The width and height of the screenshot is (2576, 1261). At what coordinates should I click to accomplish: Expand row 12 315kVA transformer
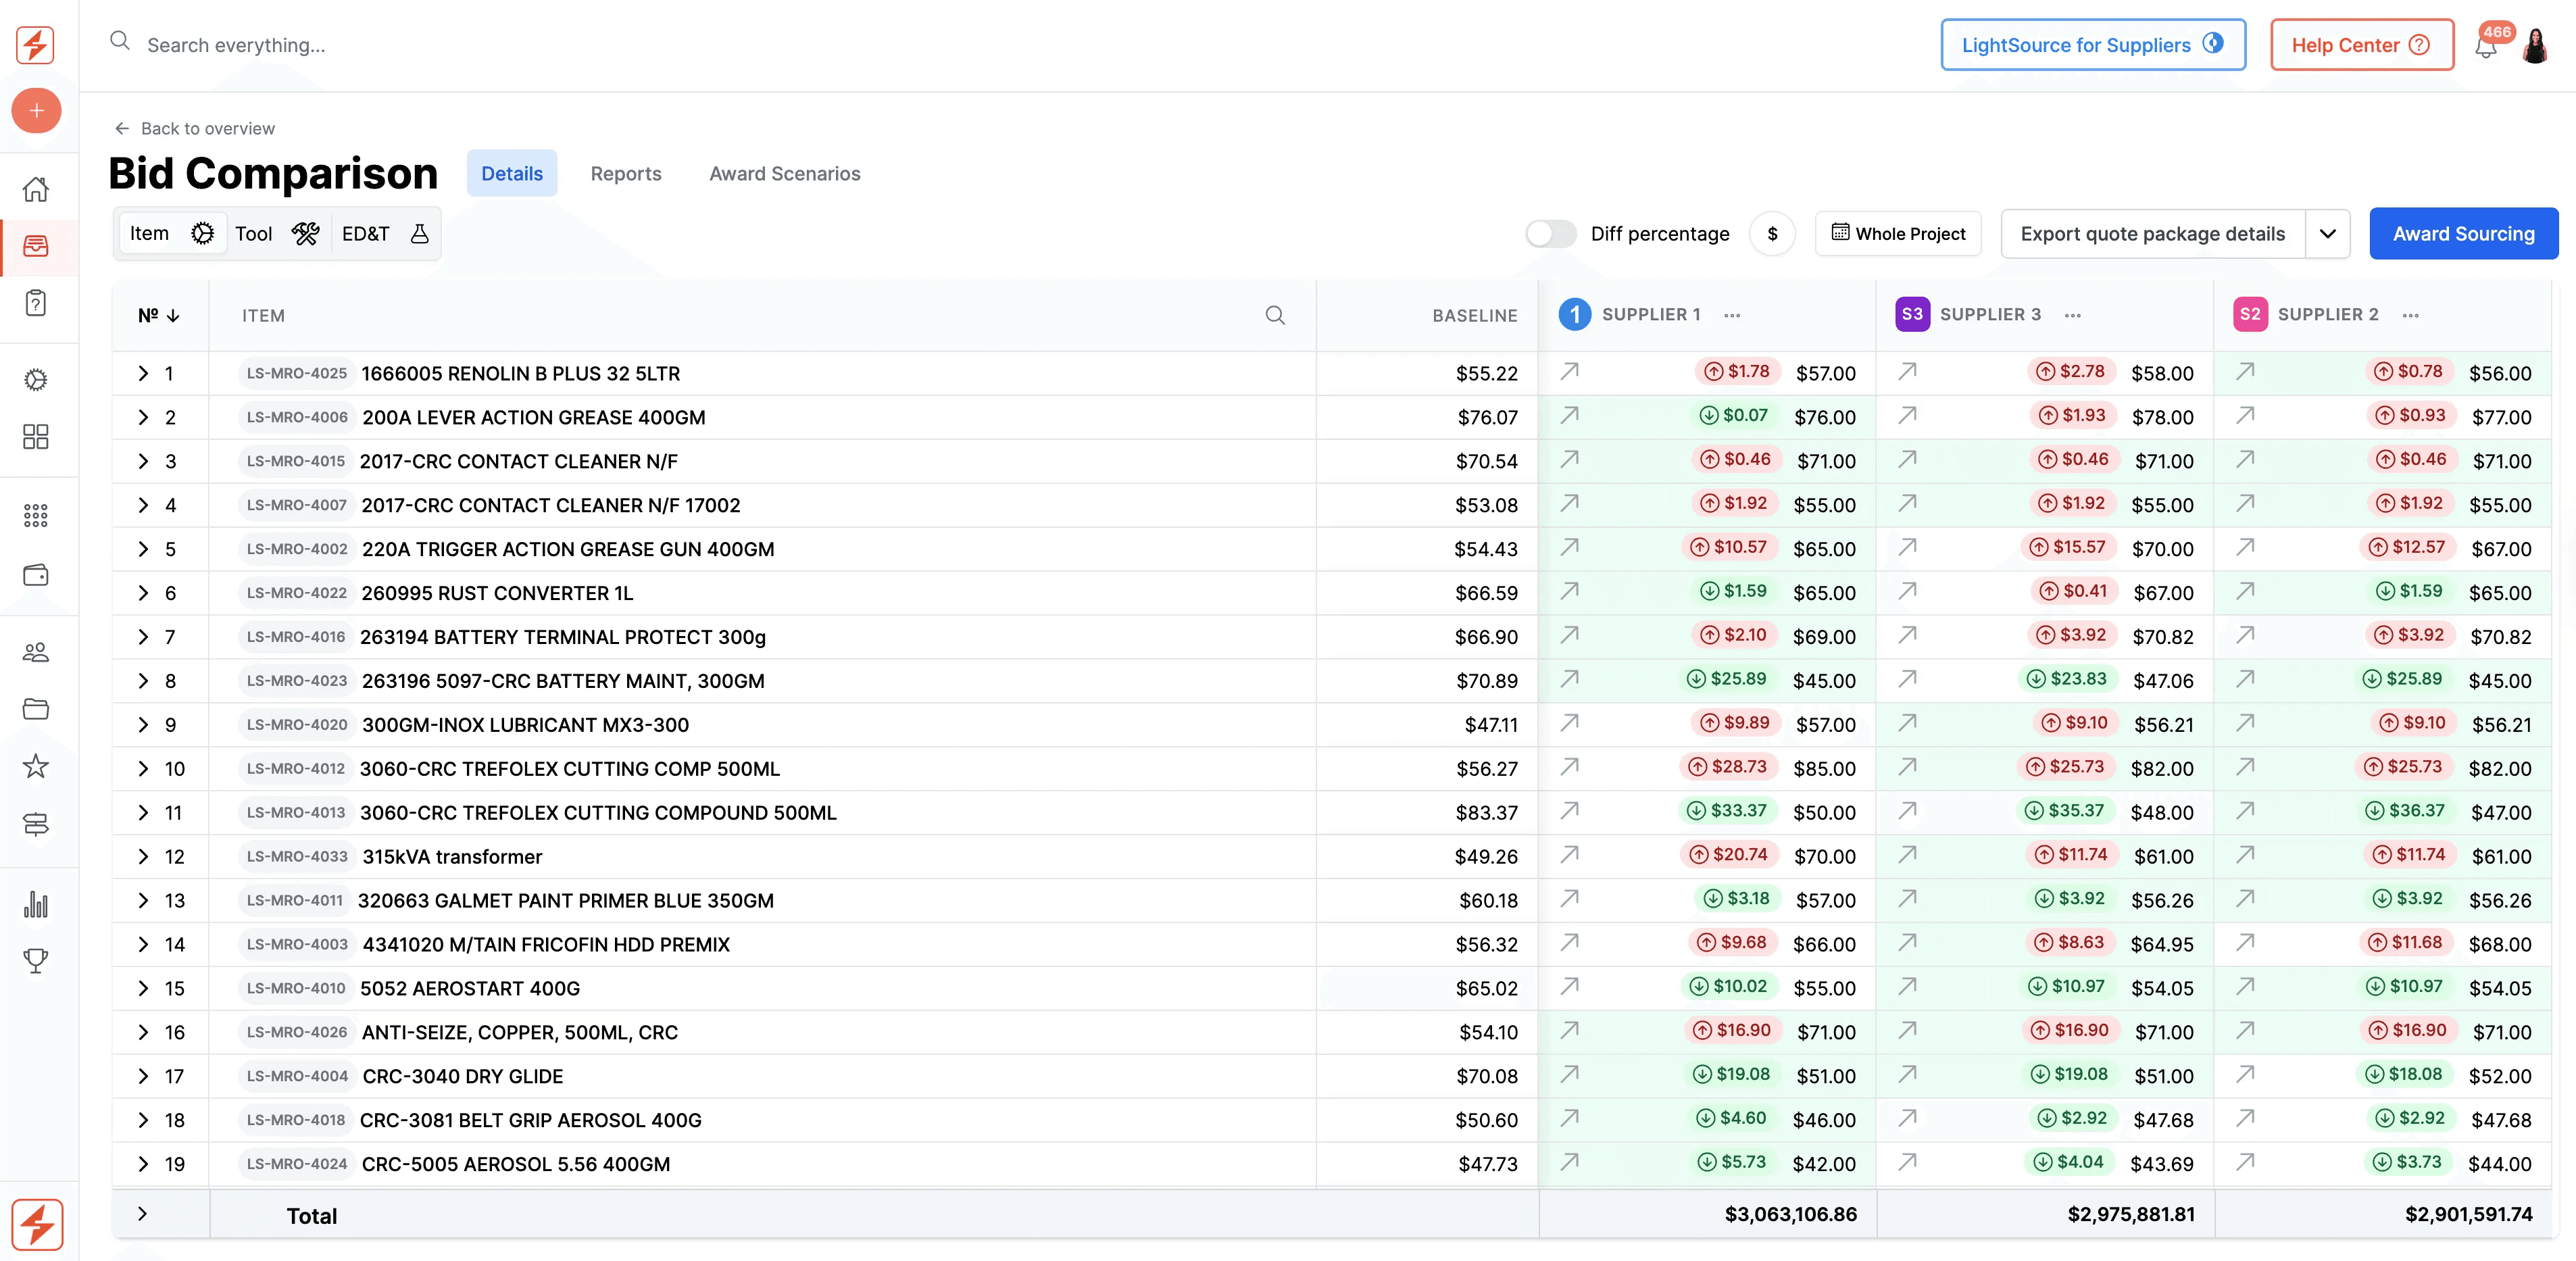tap(143, 857)
